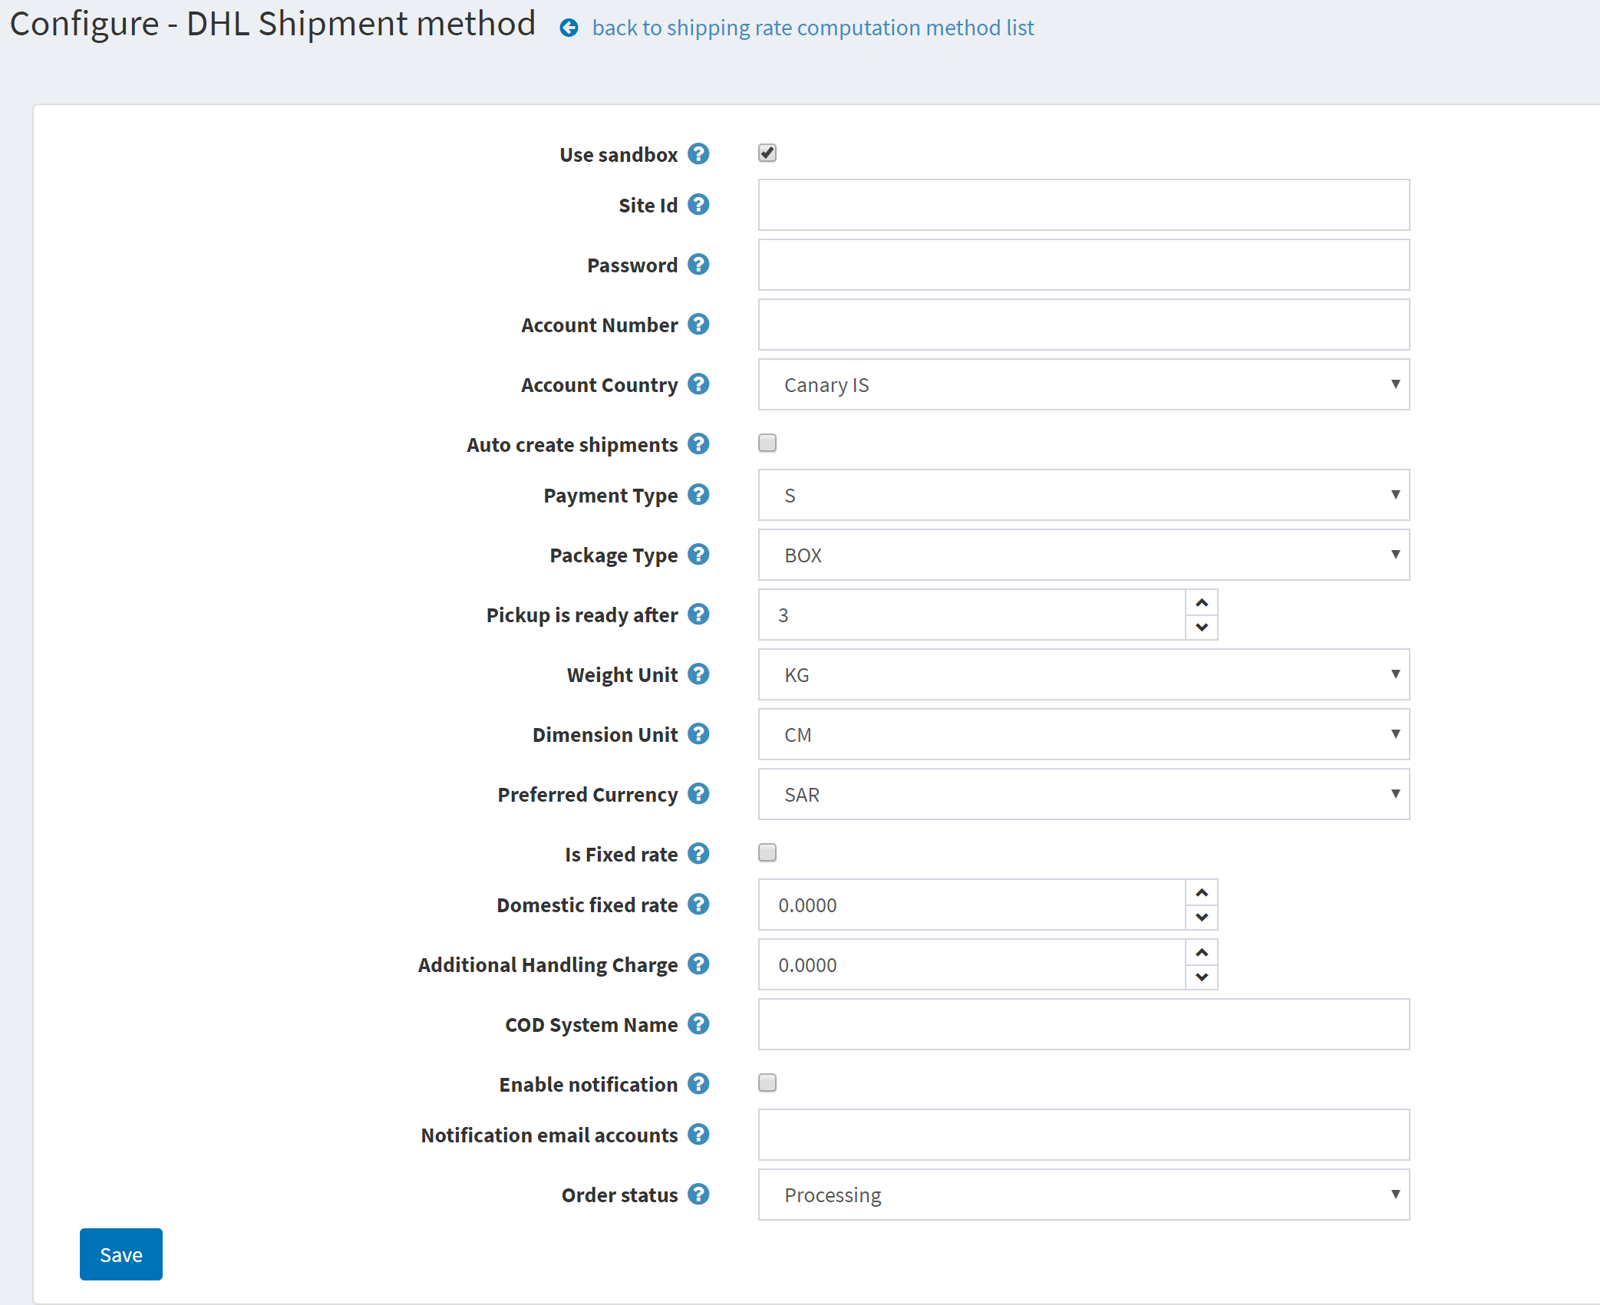Click the help icon next to Site Id
The image size is (1600, 1305).
(699, 204)
